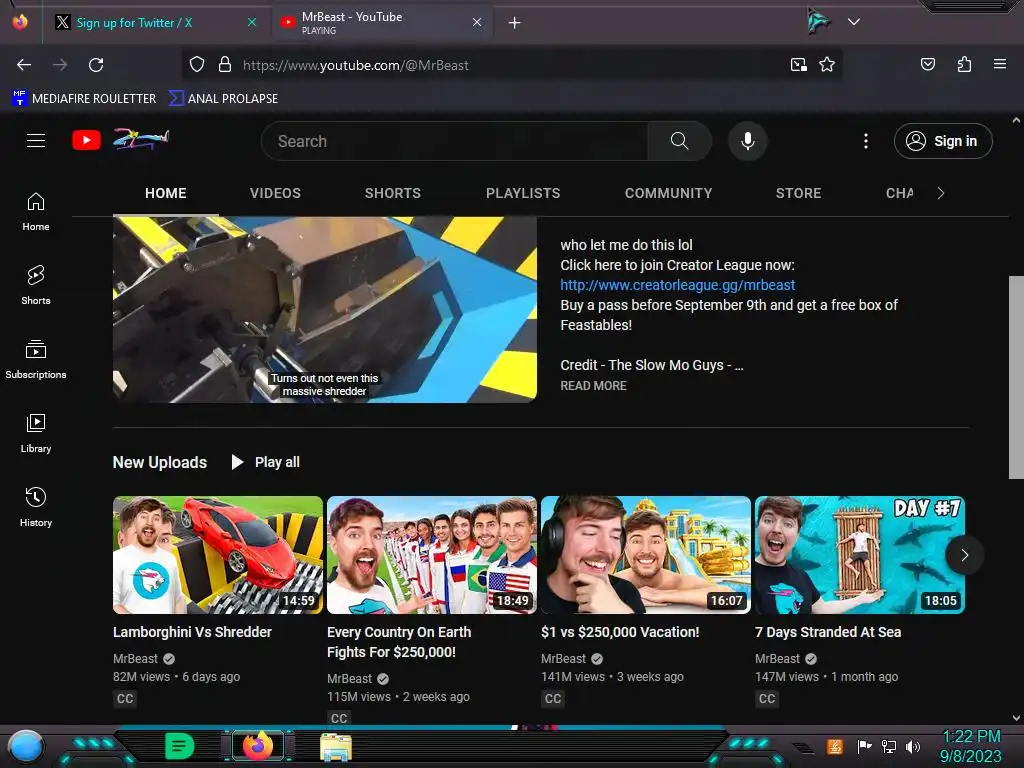Go back in Firefox
Image resolution: width=1024 pixels, height=768 pixels.
click(24, 65)
